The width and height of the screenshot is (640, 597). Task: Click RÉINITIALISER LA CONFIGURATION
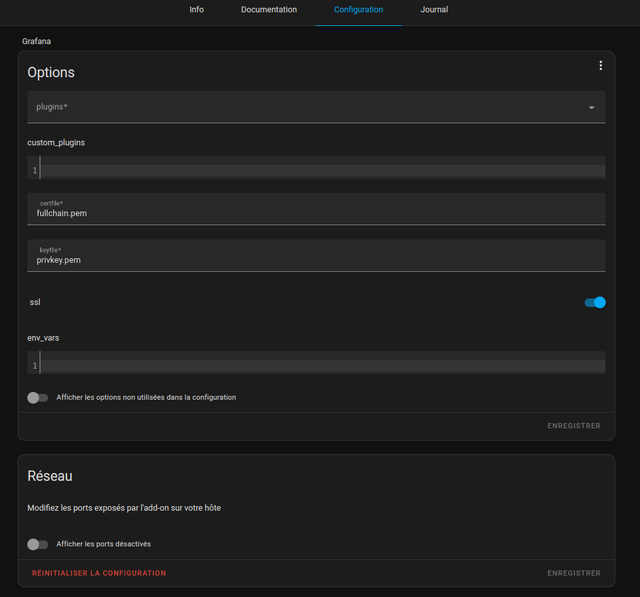[x=99, y=573]
